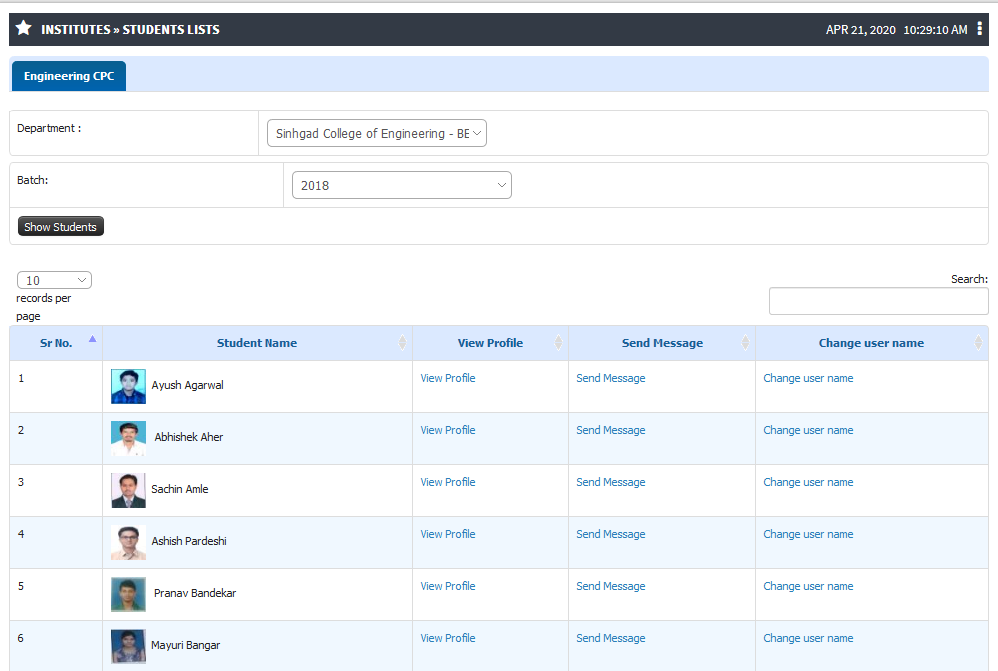Change user name for Ayush Agarwal
The image size is (998, 671).
pyautogui.click(x=808, y=378)
